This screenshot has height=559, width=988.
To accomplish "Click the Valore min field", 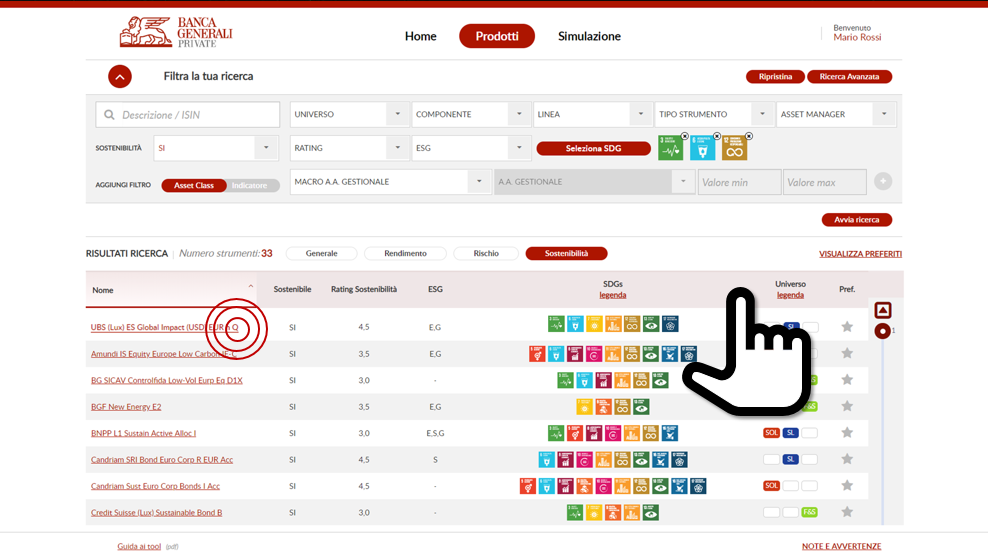I will [x=739, y=182].
